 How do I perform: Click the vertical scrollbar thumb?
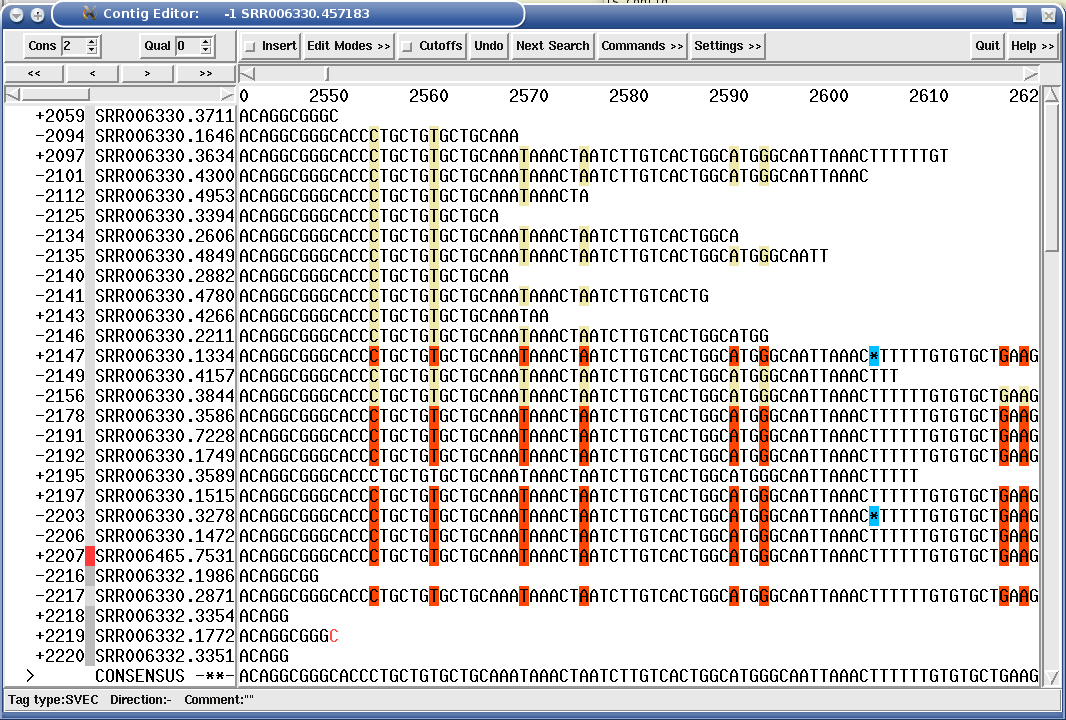1051,177
